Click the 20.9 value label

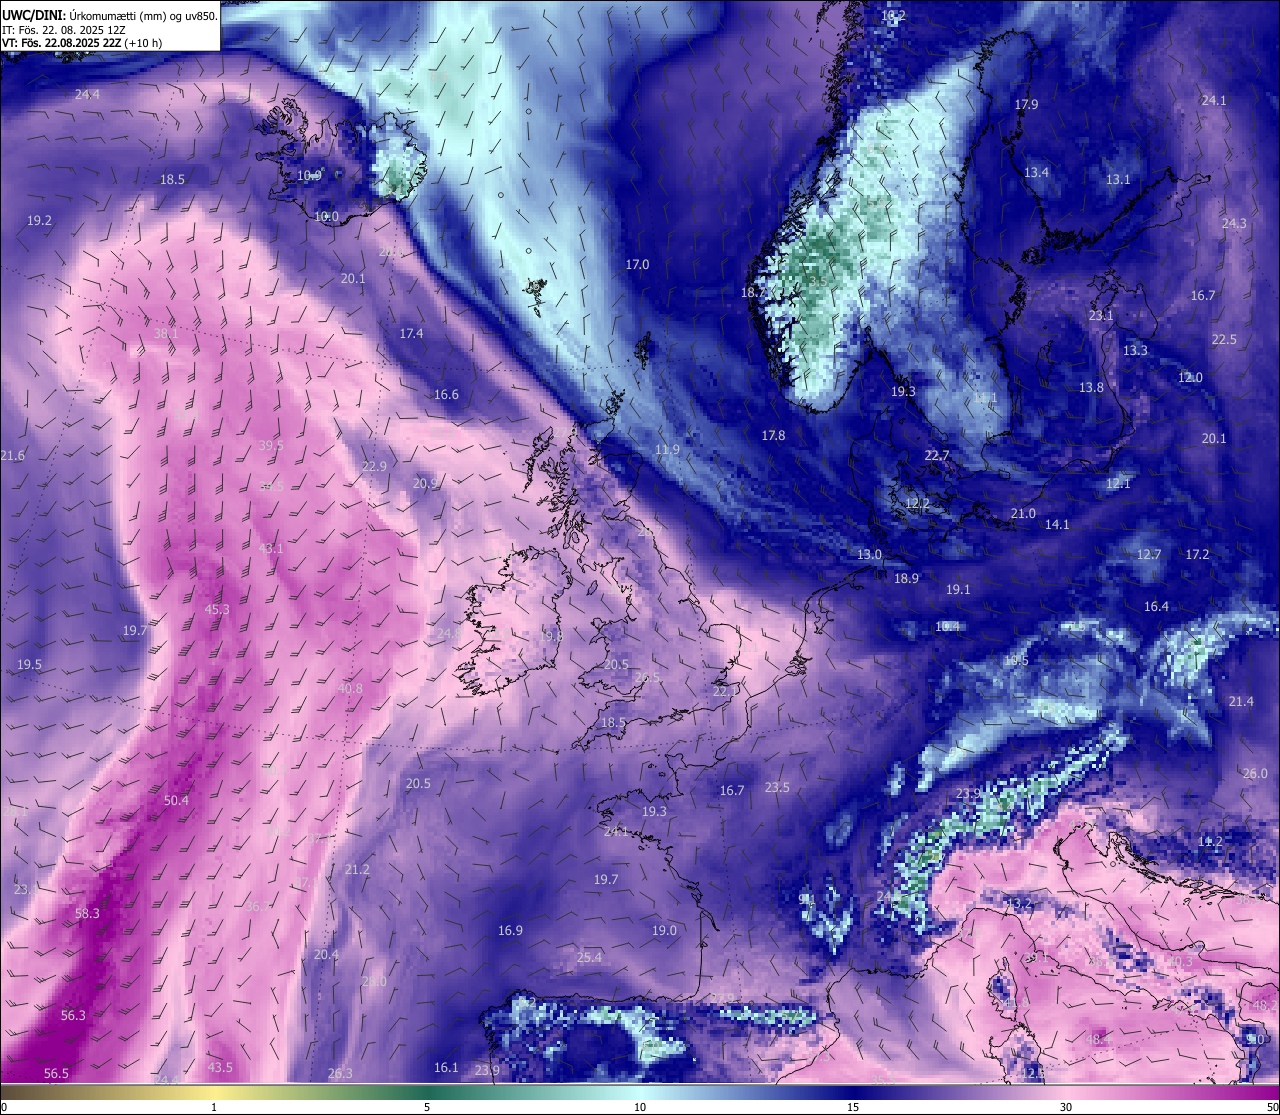pyautogui.click(x=425, y=484)
